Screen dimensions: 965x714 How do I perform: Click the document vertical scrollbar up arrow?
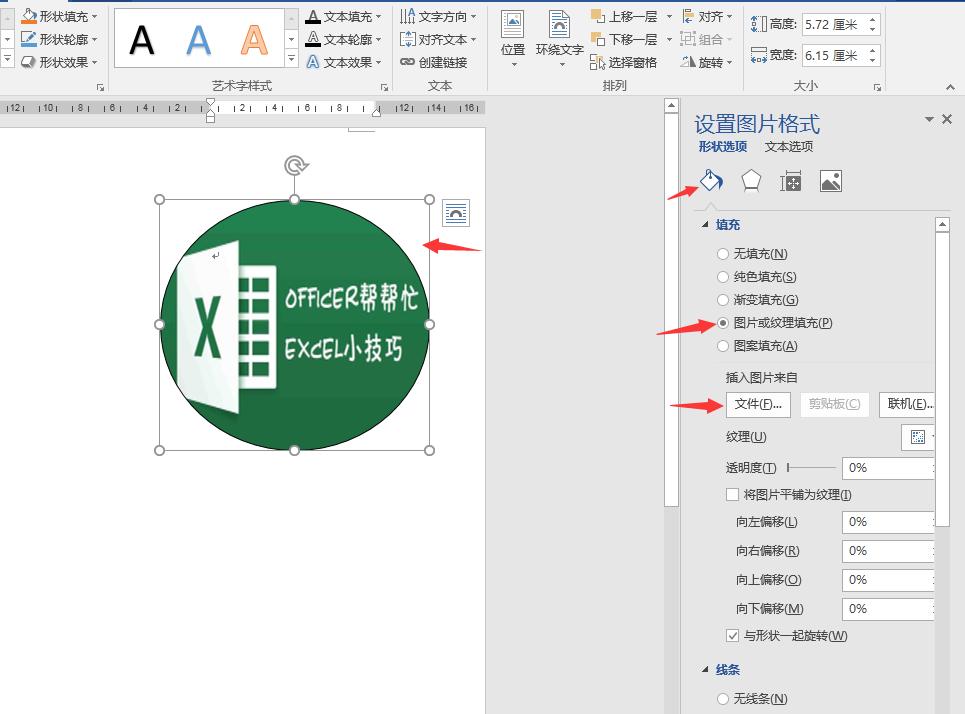click(671, 105)
